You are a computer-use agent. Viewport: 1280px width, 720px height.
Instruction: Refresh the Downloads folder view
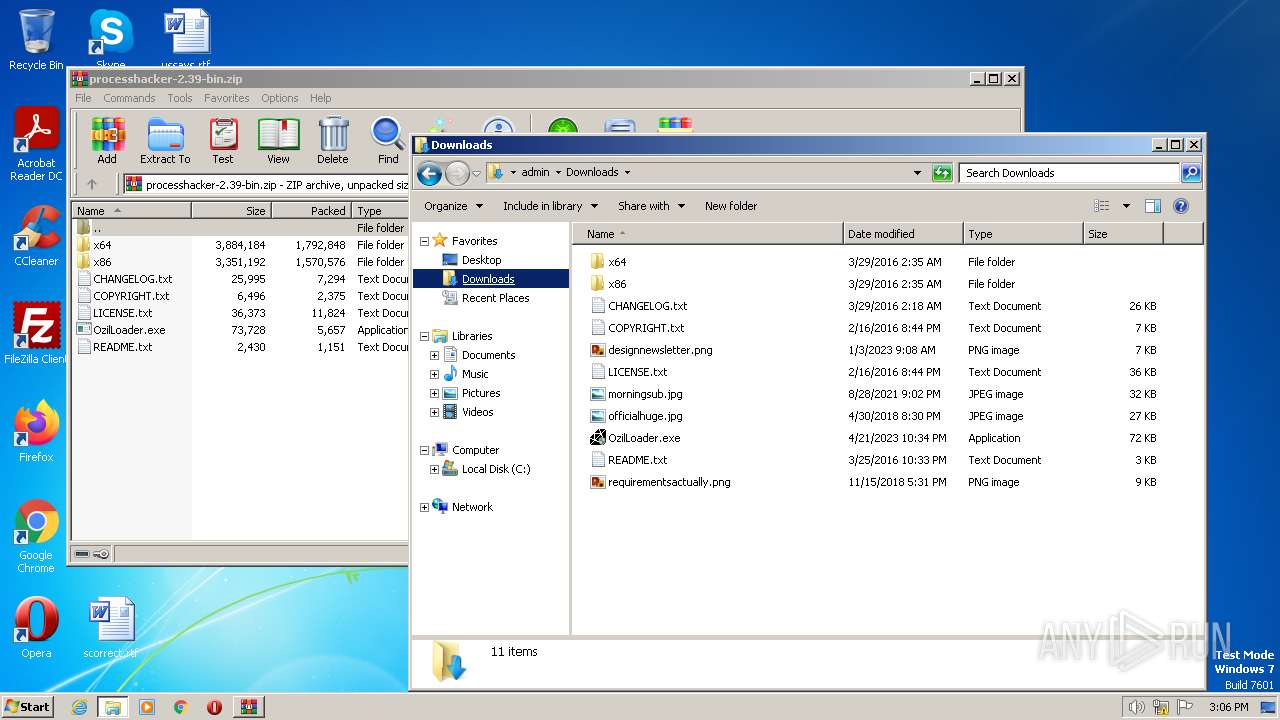(942, 173)
